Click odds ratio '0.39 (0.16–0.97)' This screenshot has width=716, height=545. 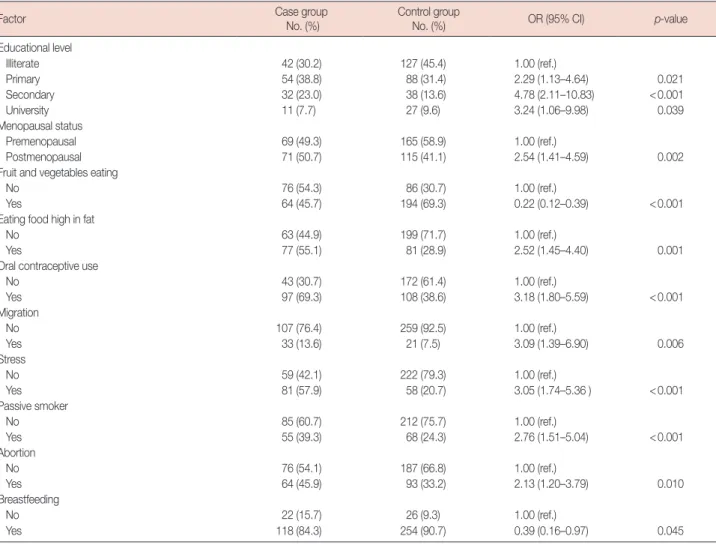tap(551, 531)
